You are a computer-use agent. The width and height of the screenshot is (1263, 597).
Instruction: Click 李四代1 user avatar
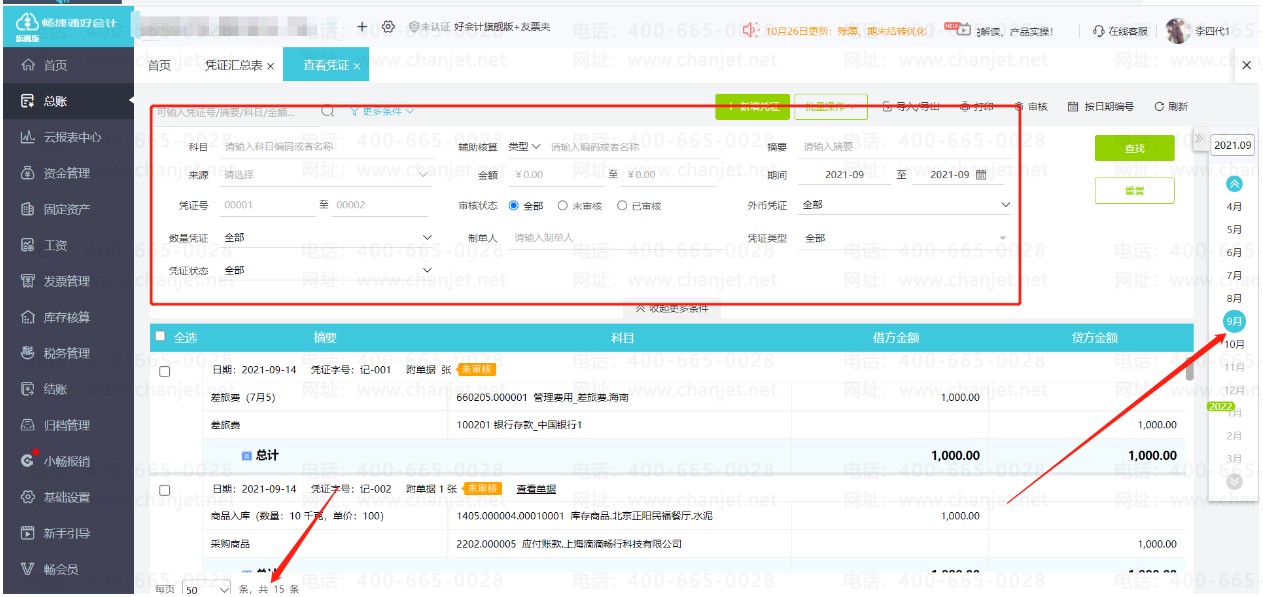point(1178,31)
